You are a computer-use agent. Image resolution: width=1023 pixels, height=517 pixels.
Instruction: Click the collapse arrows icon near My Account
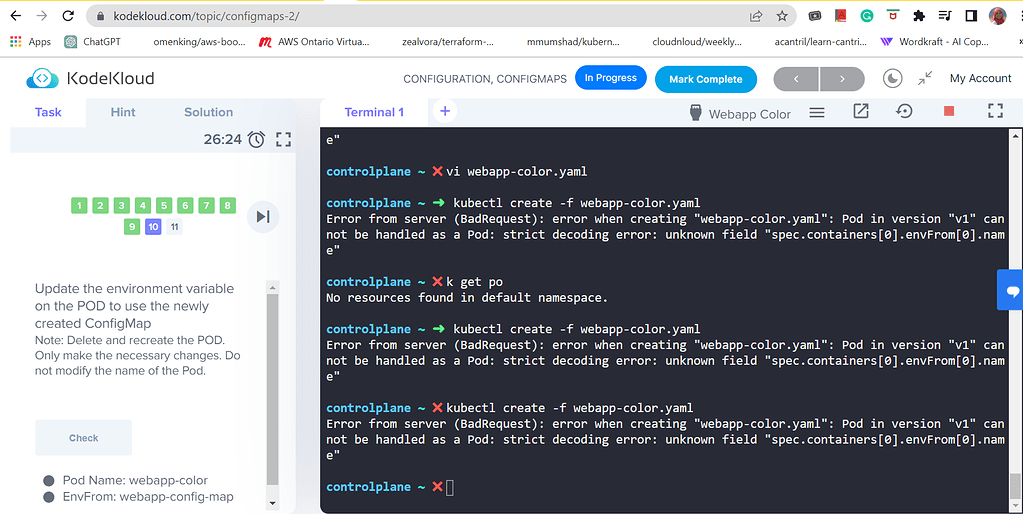pyautogui.click(x=925, y=78)
